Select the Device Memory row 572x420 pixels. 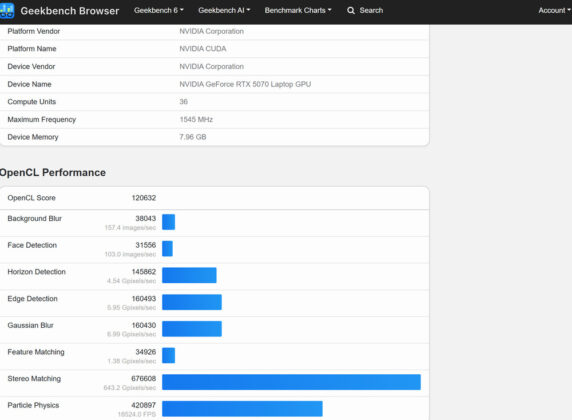pyautogui.click(x=214, y=137)
